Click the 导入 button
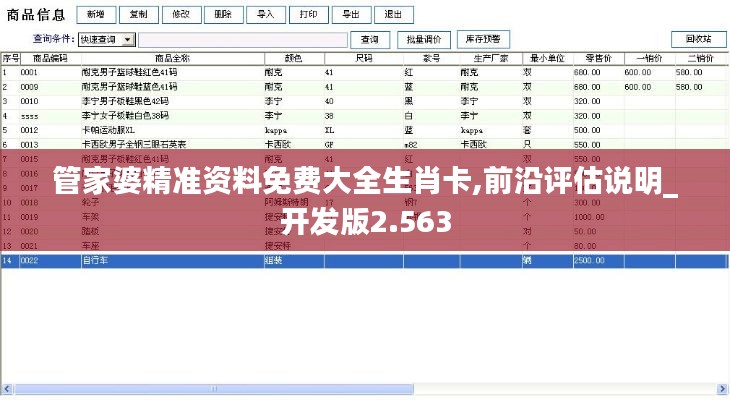The image size is (730, 400). (x=266, y=15)
